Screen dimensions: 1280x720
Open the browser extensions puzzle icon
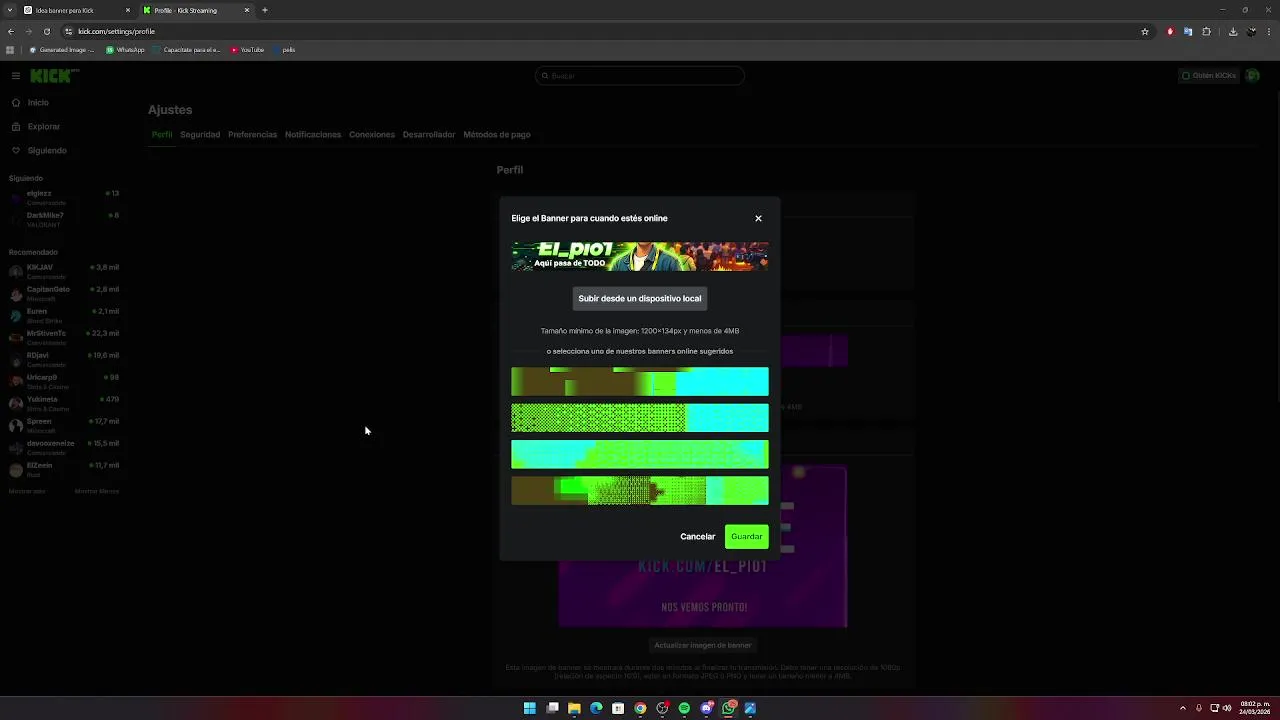1206,31
